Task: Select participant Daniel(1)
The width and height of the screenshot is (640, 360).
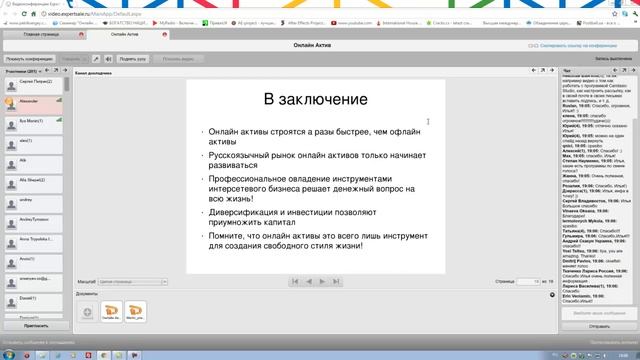Action: click(x=34, y=302)
